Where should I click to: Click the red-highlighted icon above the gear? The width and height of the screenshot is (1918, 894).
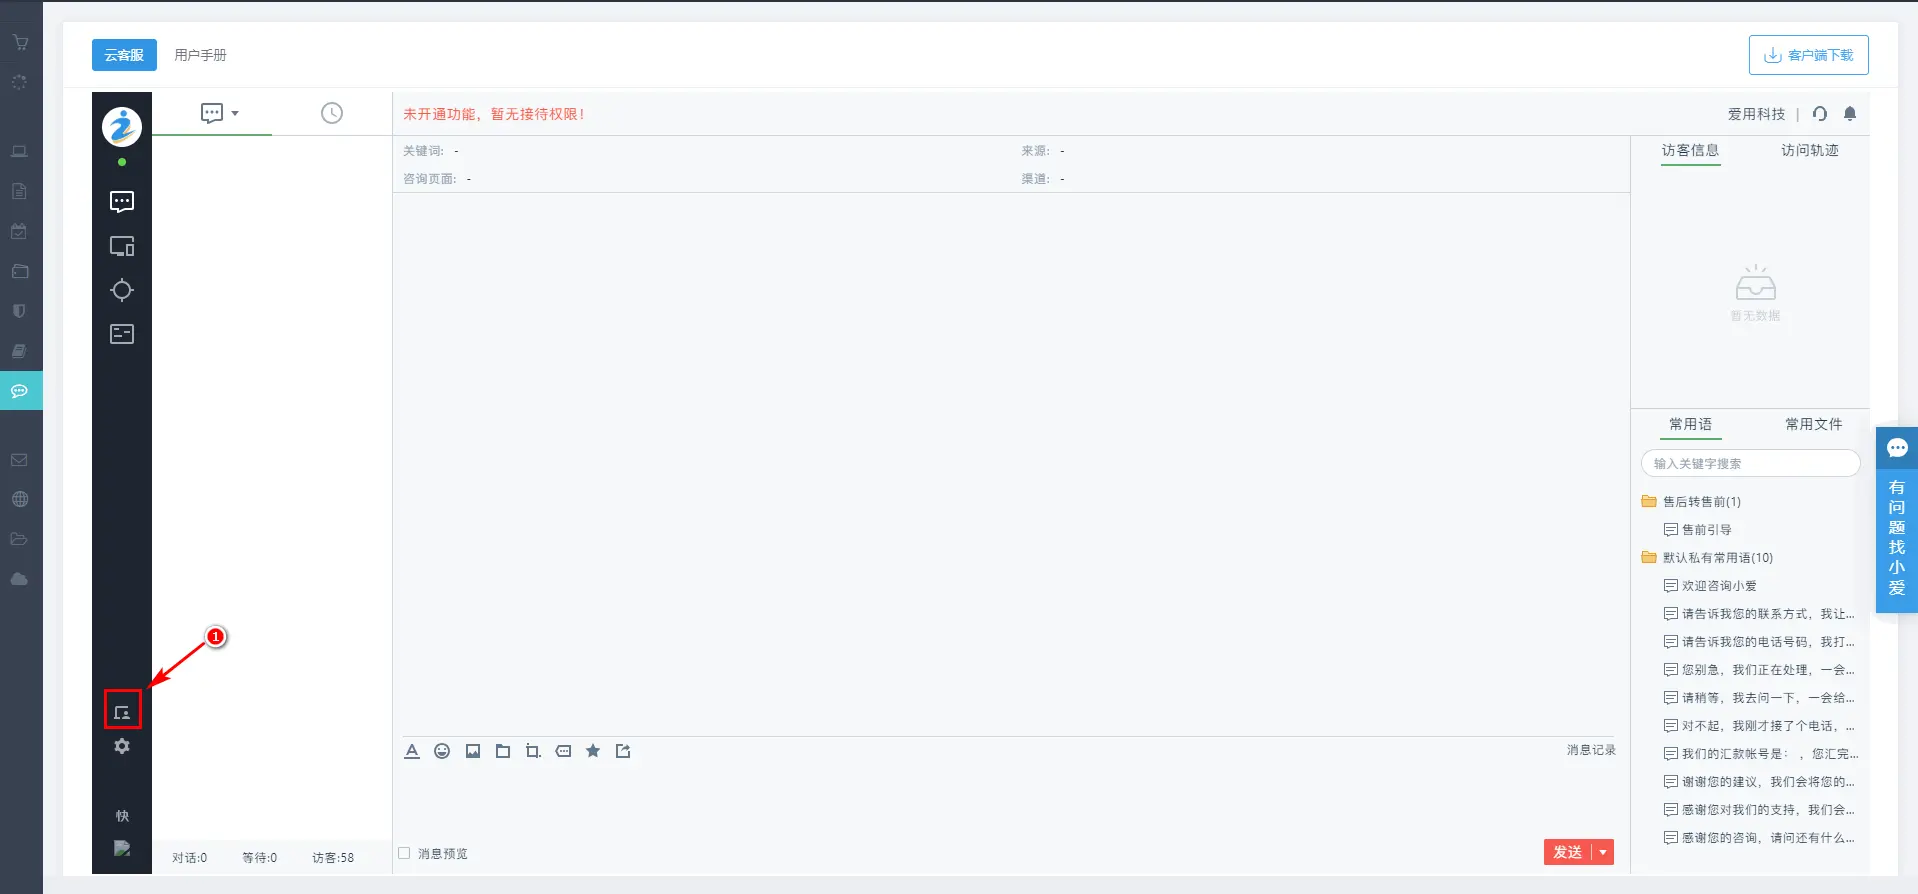coord(122,711)
